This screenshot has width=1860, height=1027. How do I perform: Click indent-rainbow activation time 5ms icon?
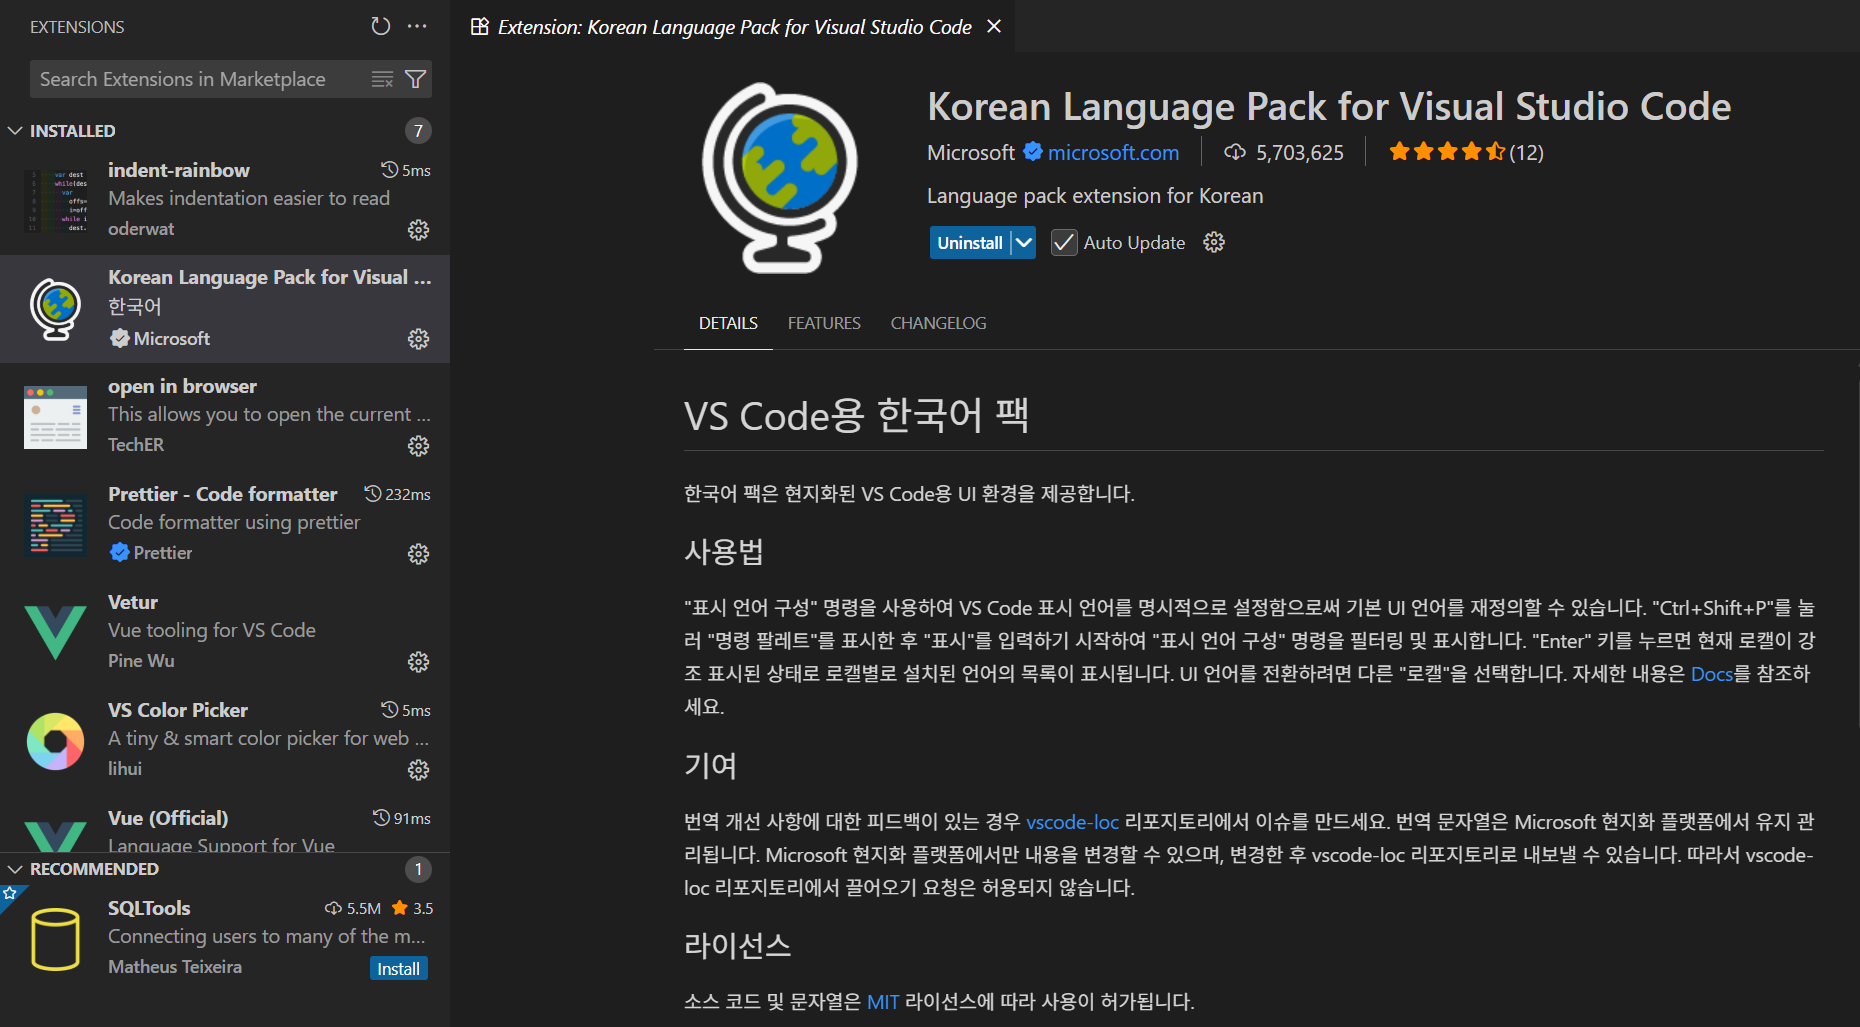390,170
